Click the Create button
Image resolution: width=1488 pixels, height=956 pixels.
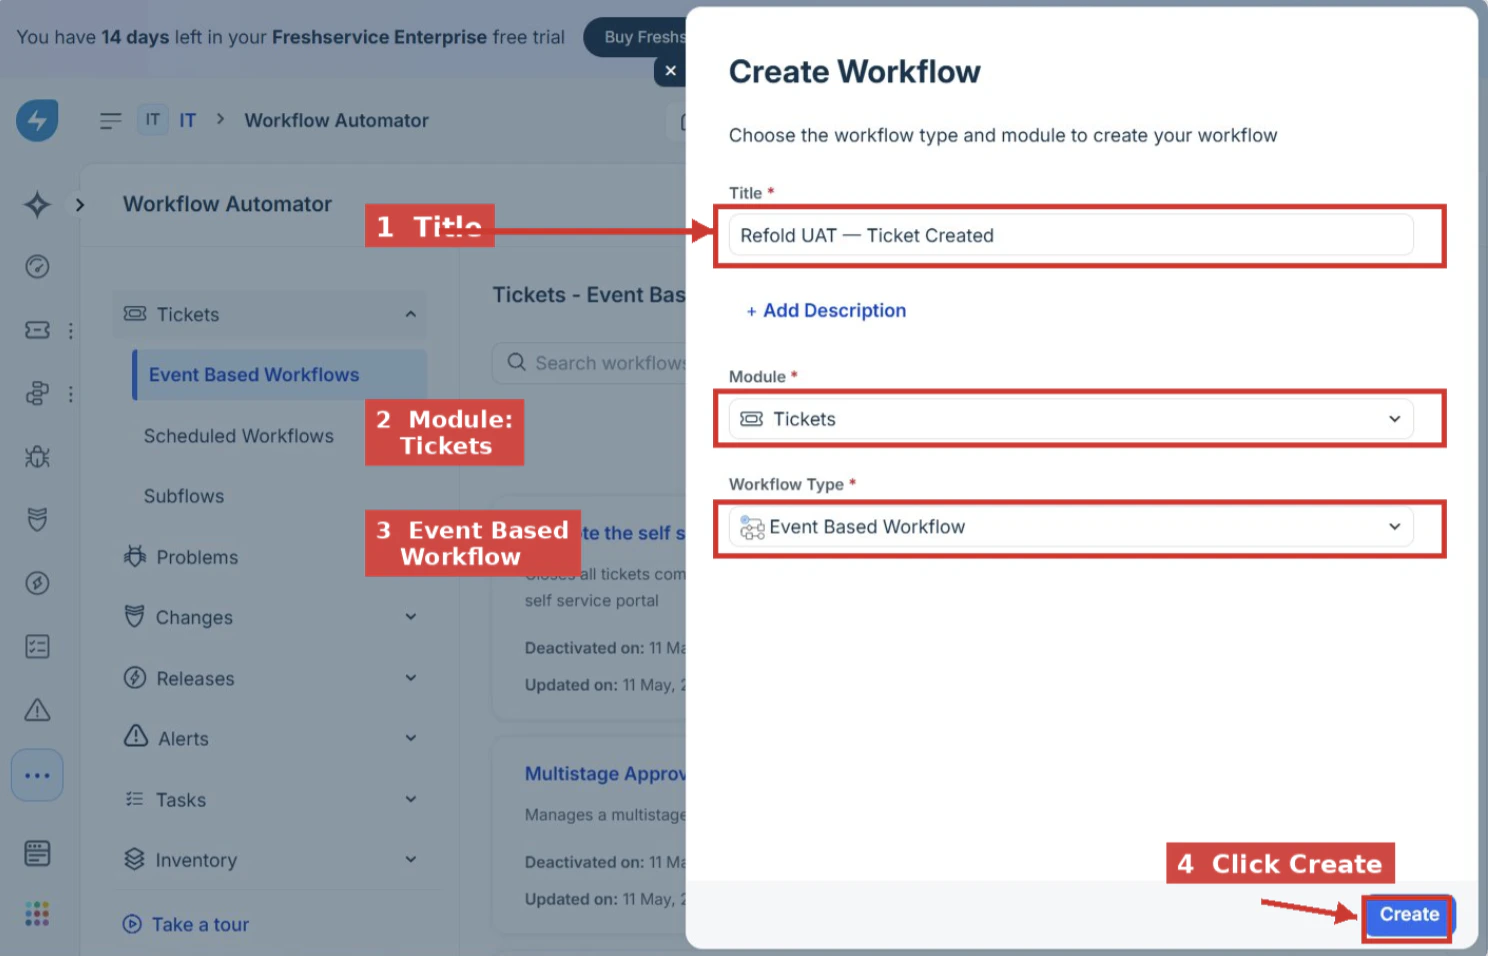1409,915
